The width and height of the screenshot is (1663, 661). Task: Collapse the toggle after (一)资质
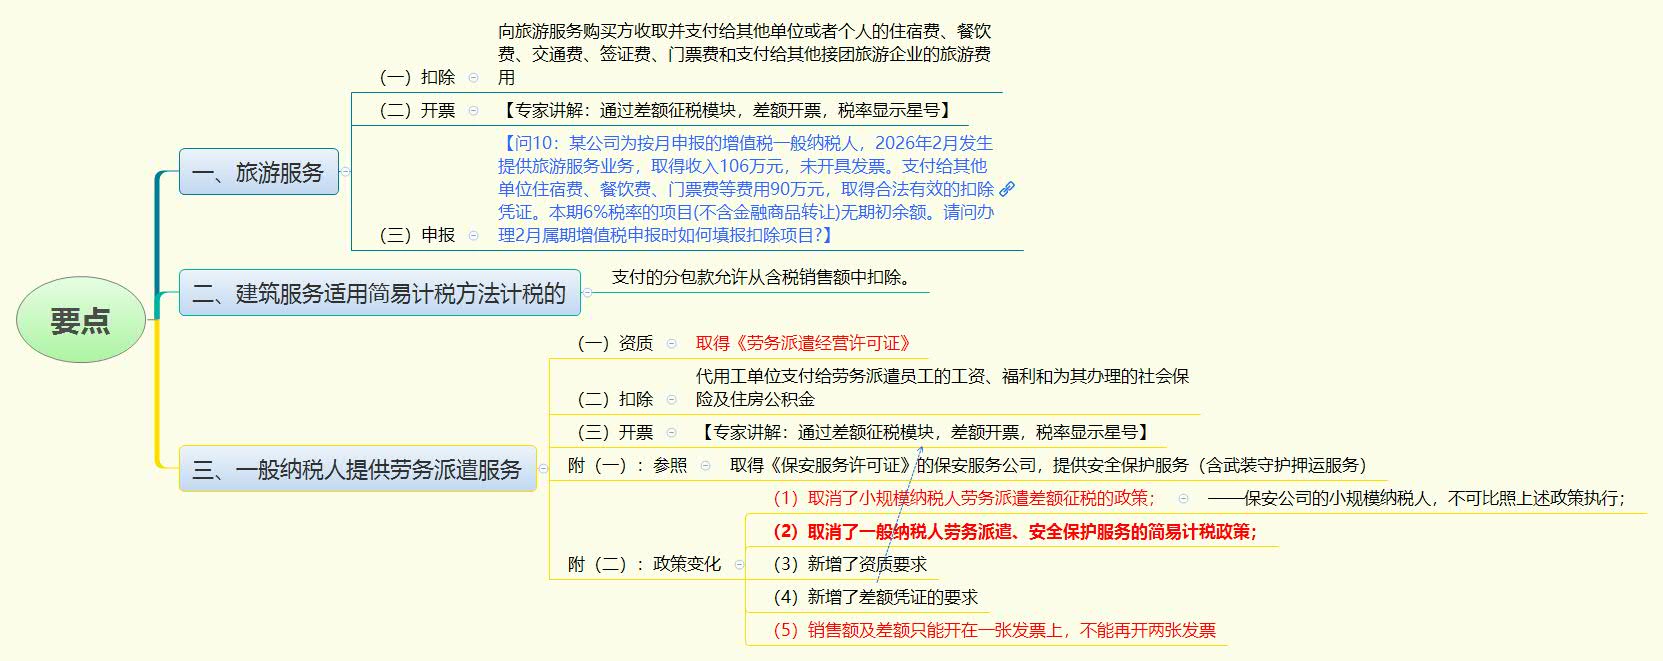[671, 343]
